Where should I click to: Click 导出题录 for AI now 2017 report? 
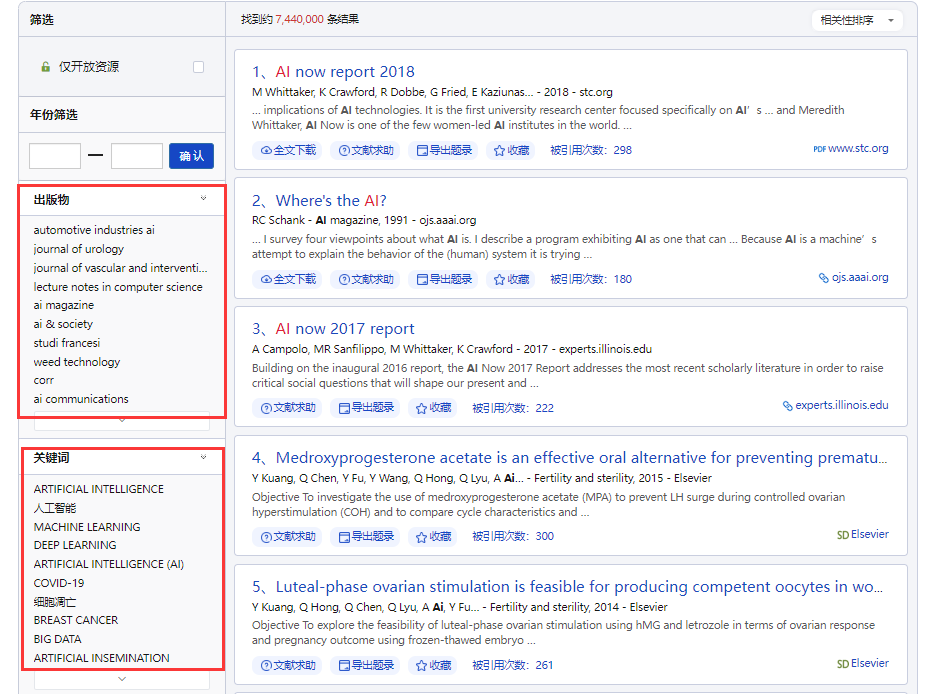366,408
